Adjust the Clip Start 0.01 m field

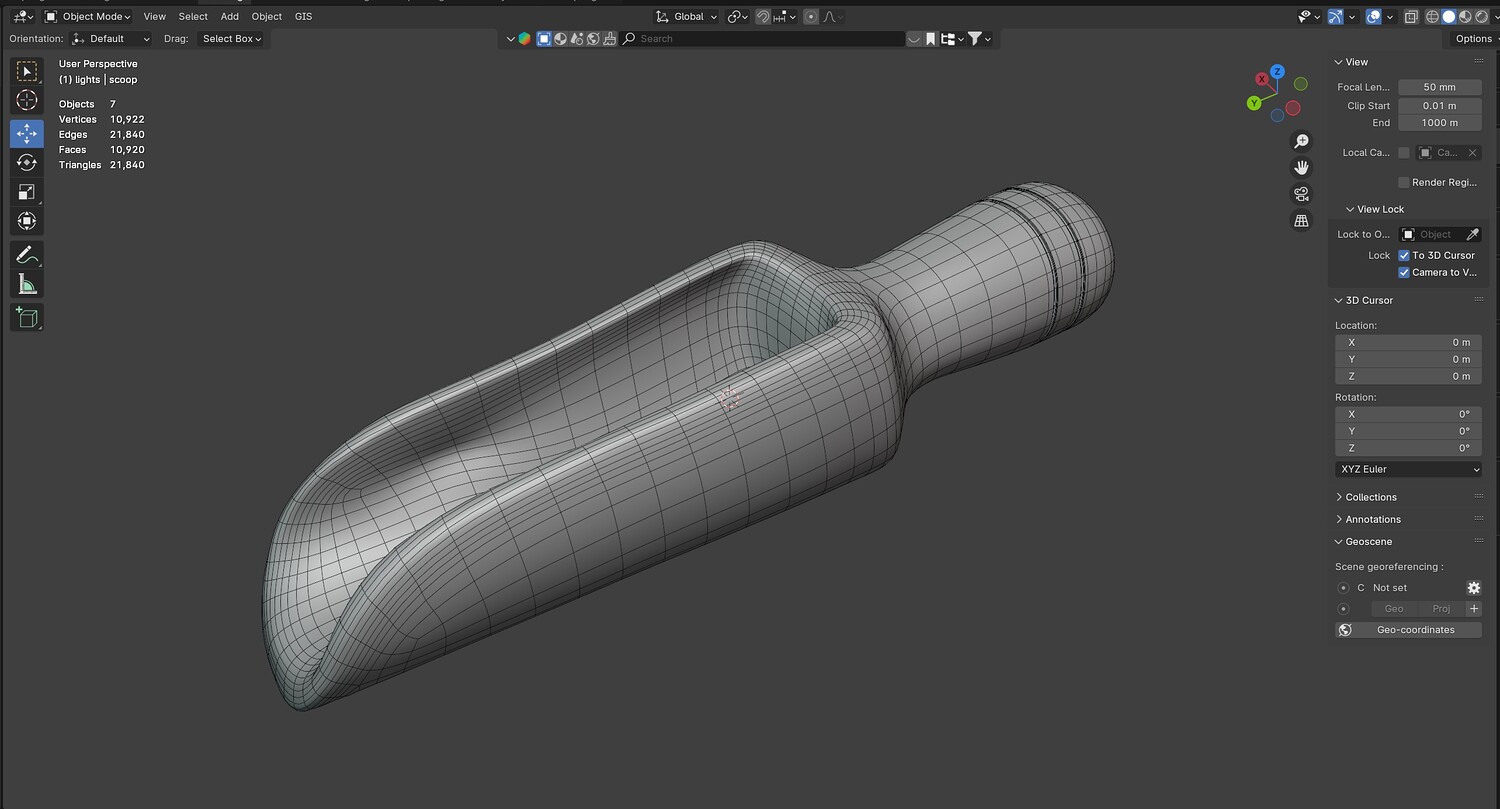[1440, 105]
